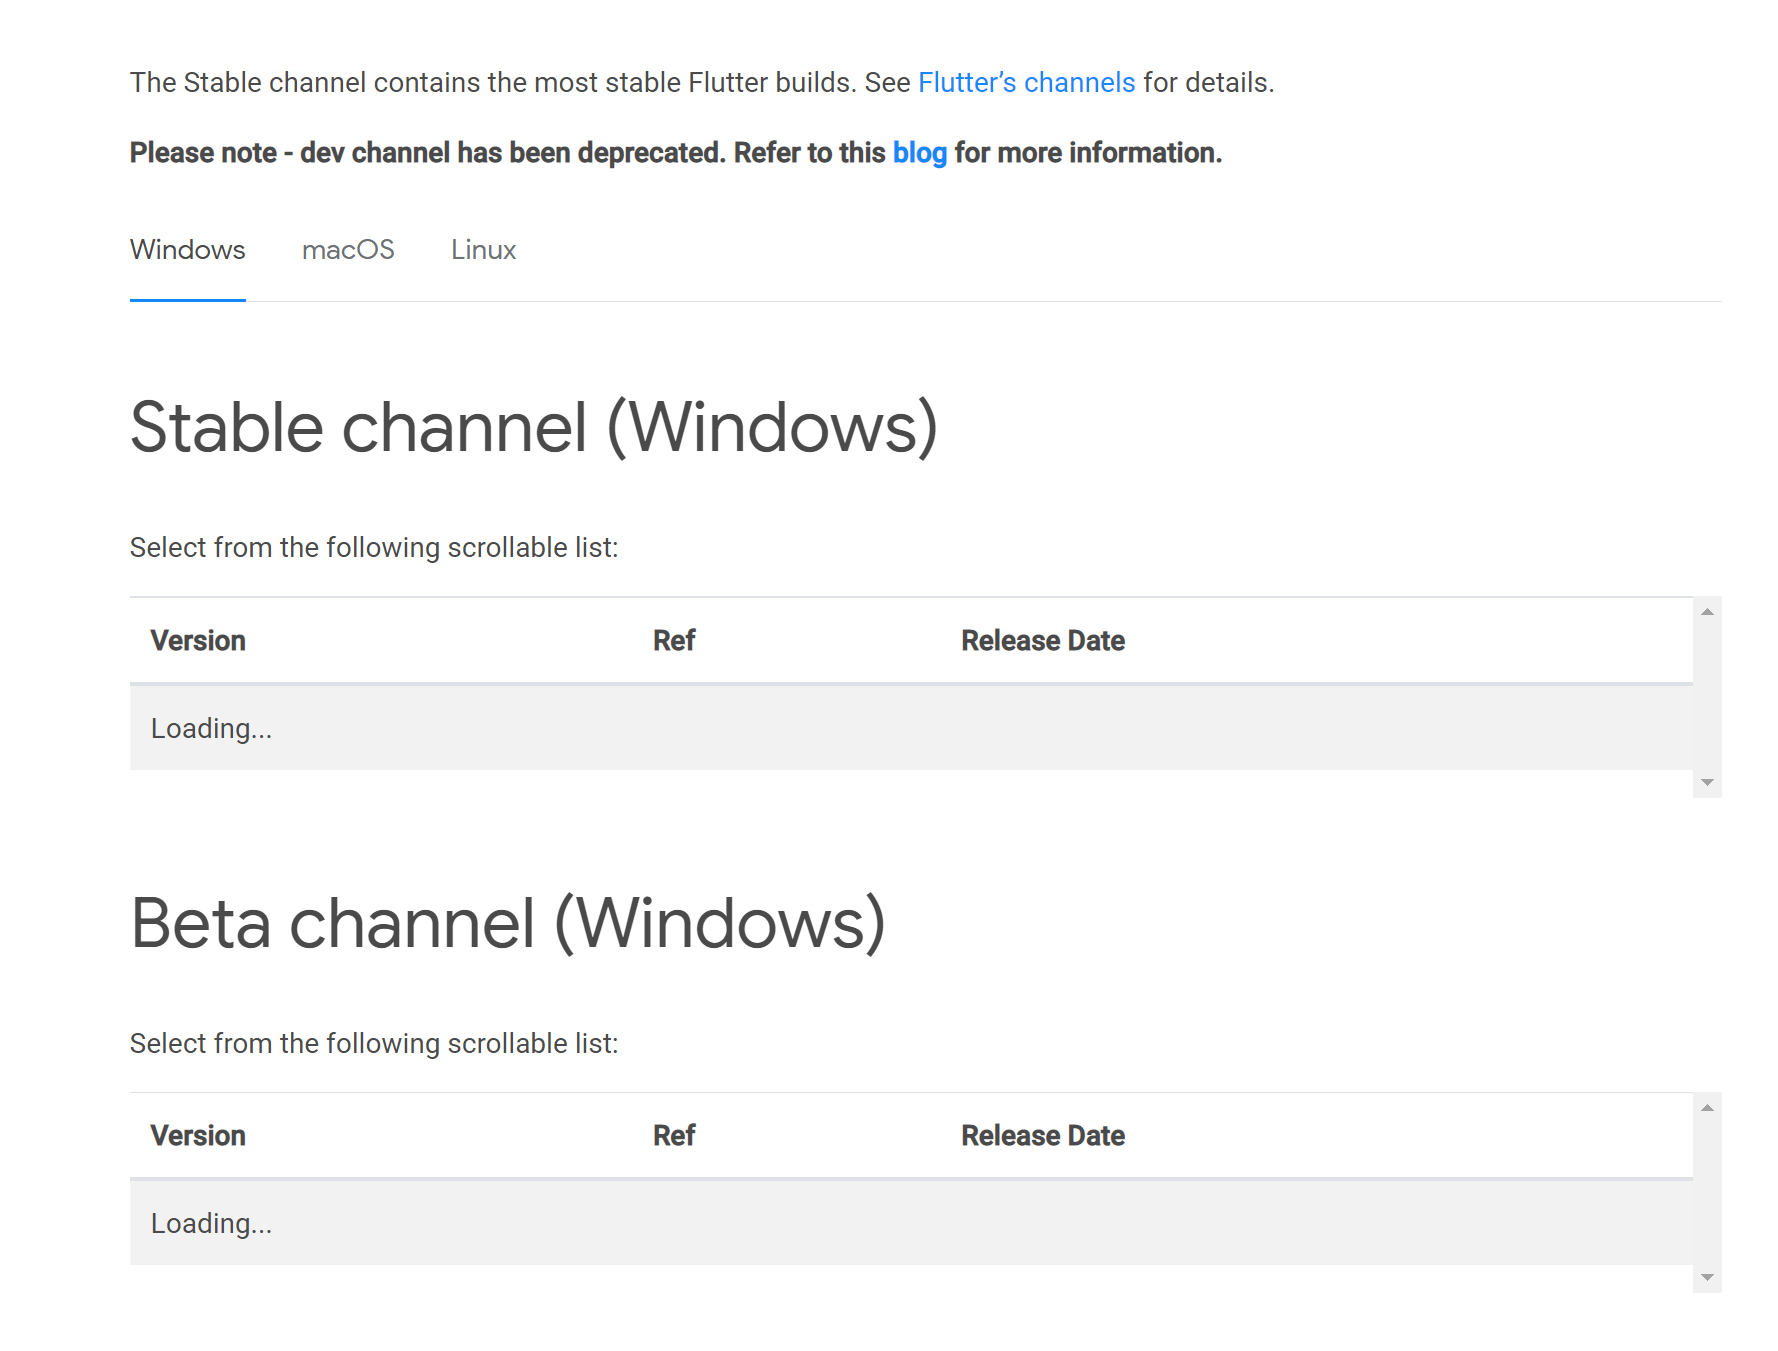Click the Stable table scrollbar track
This screenshot has width=1778, height=1351.
click(x=1706, y=694)
